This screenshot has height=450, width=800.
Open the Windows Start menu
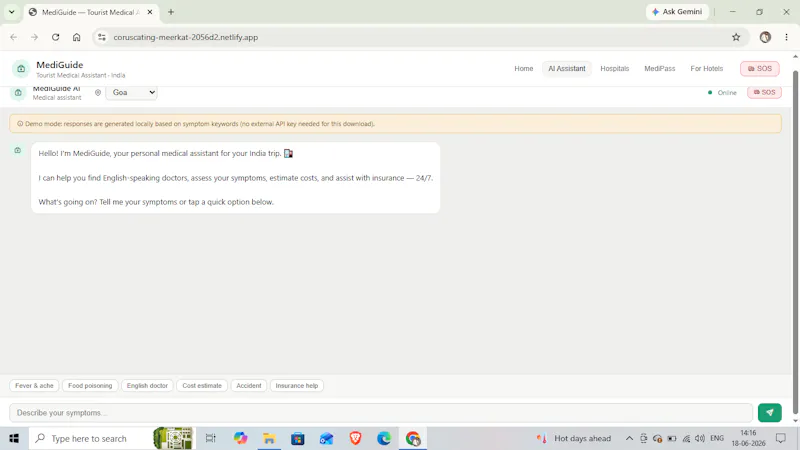tap(14, 438)
